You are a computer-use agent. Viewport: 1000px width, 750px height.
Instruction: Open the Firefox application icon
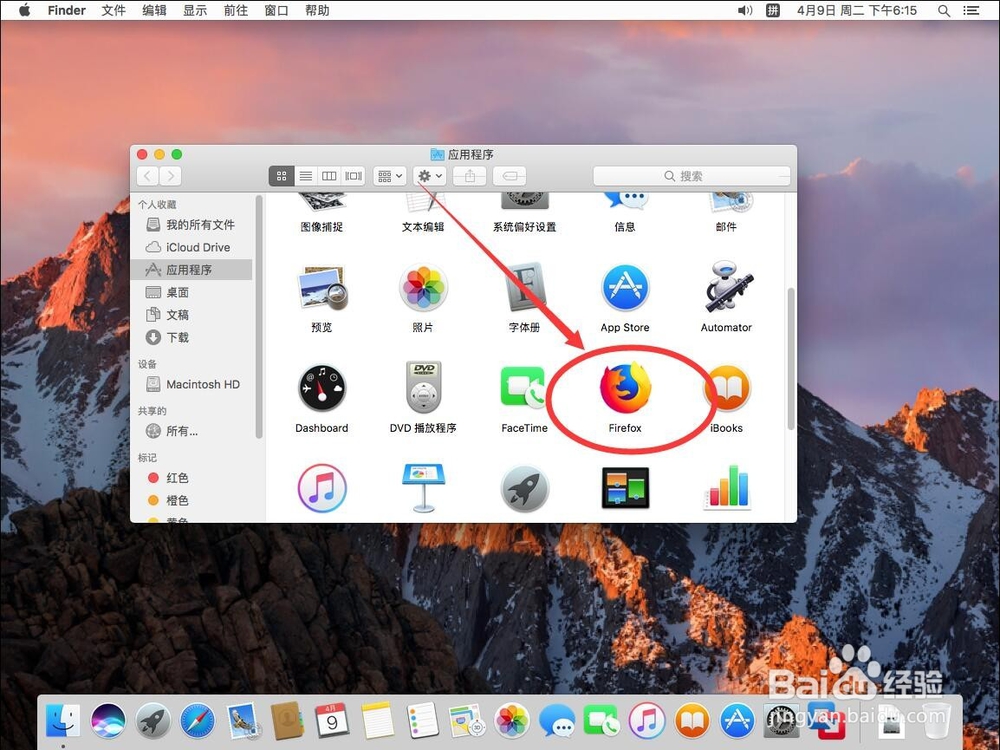(625, 387)
